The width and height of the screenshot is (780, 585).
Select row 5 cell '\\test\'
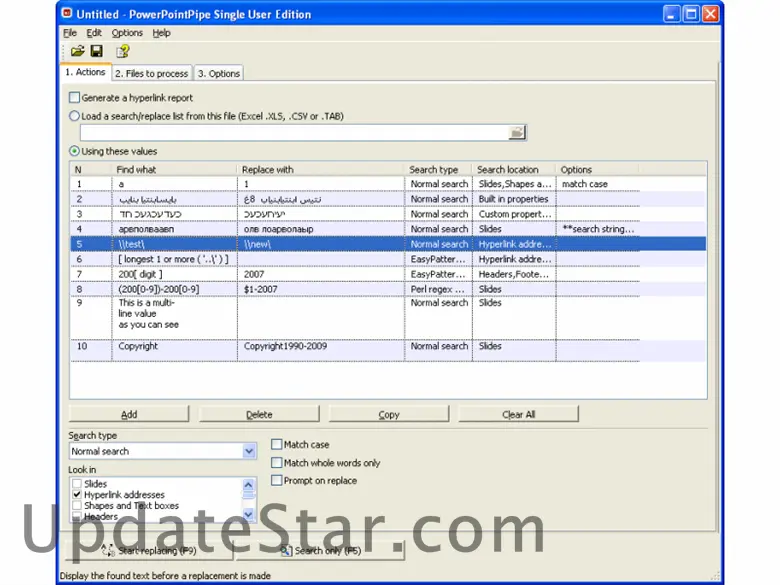(x=174, y=244)
